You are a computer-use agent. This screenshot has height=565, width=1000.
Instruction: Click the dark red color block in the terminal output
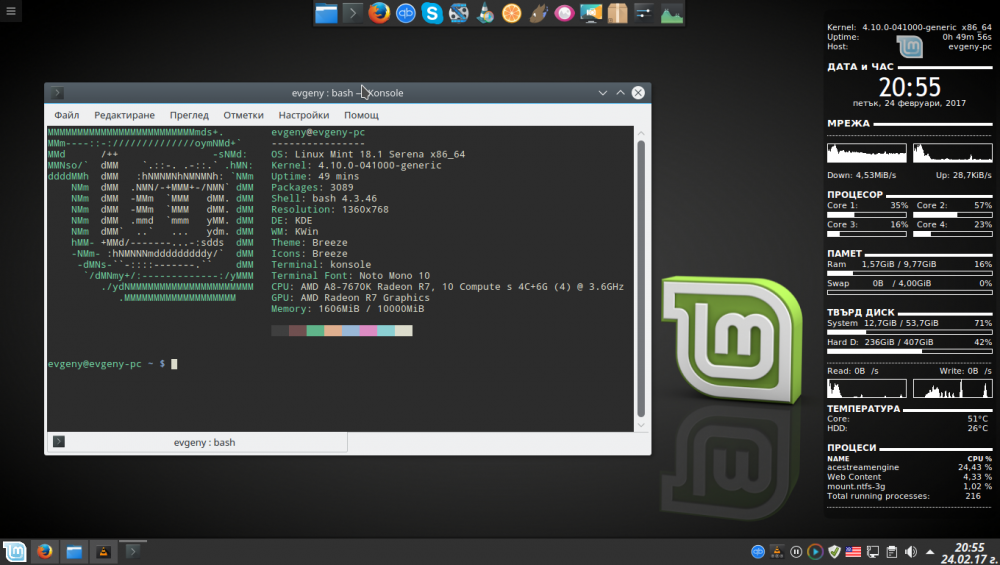coord(297,330)
